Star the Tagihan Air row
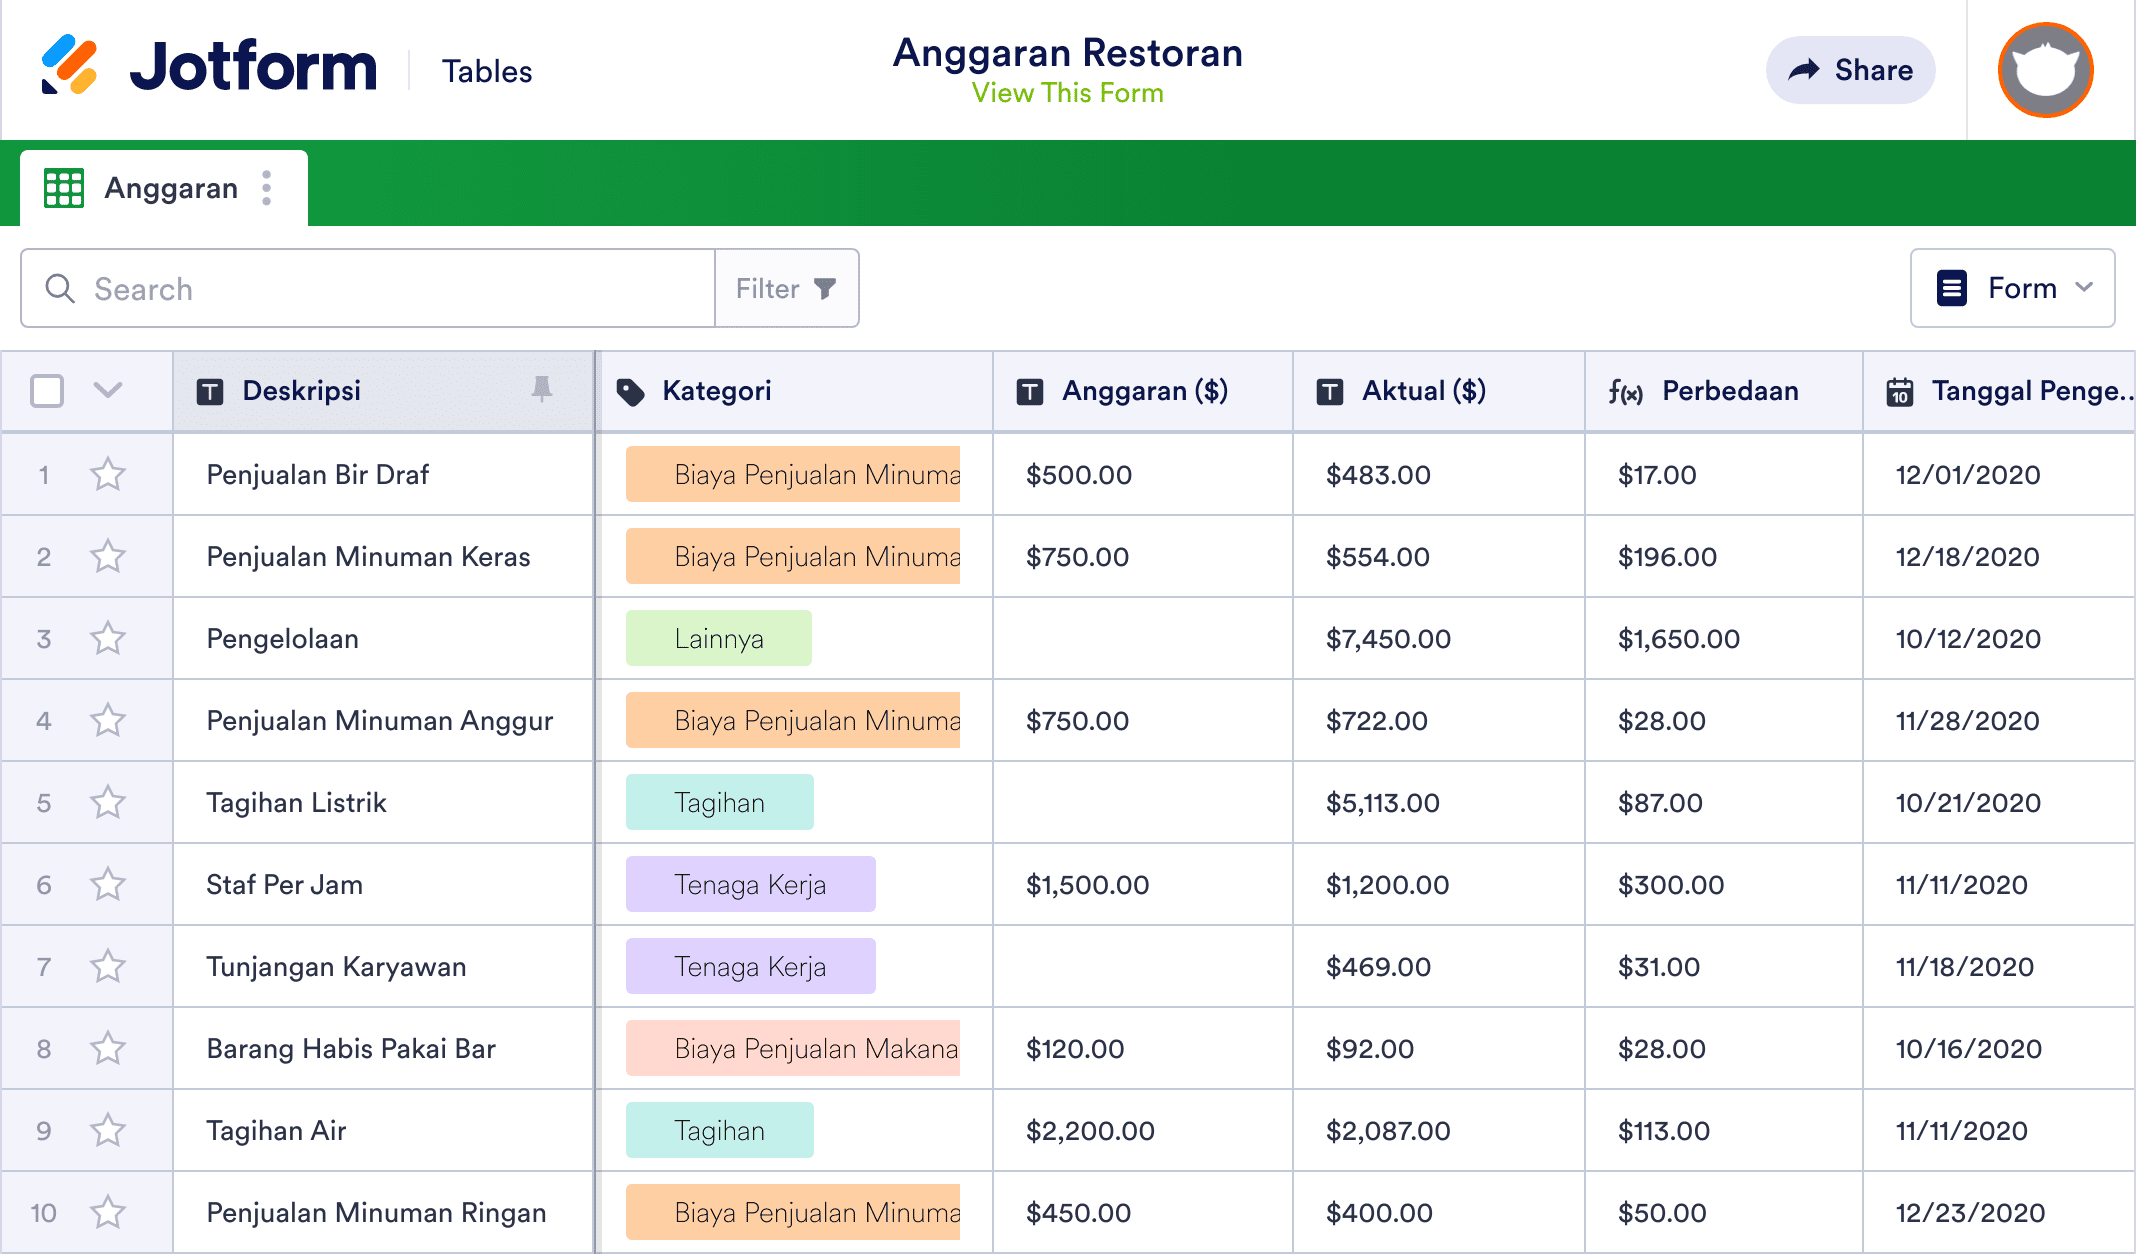Viewport: 2136px width, 1254px height. (108, 1130)
